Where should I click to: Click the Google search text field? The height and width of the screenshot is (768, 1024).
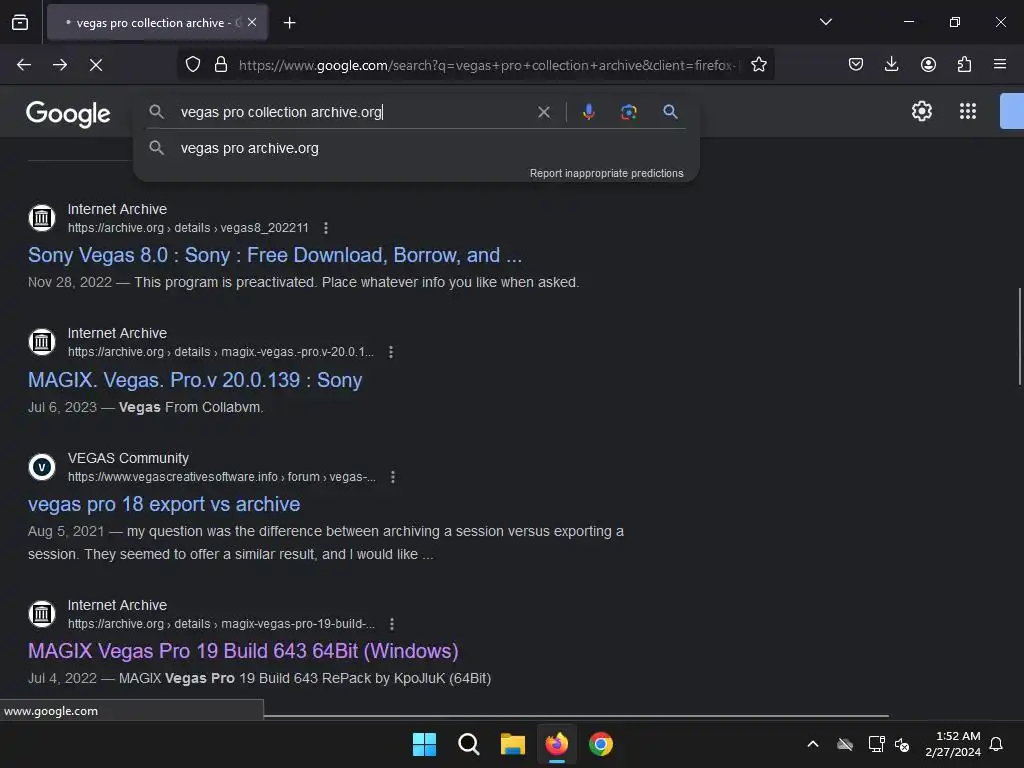tap(353, 112)
